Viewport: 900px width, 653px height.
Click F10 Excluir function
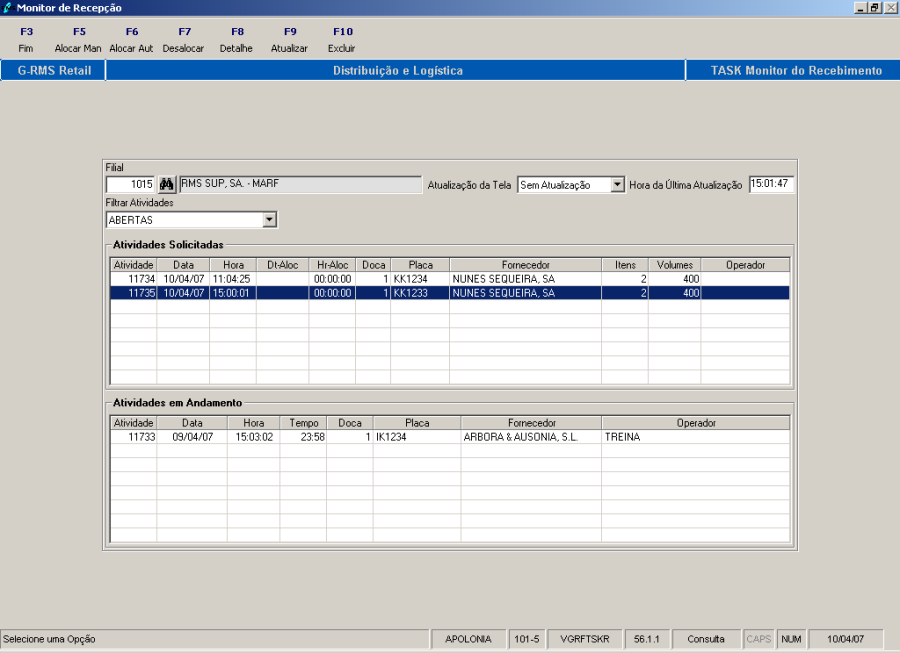coord(342,40)
